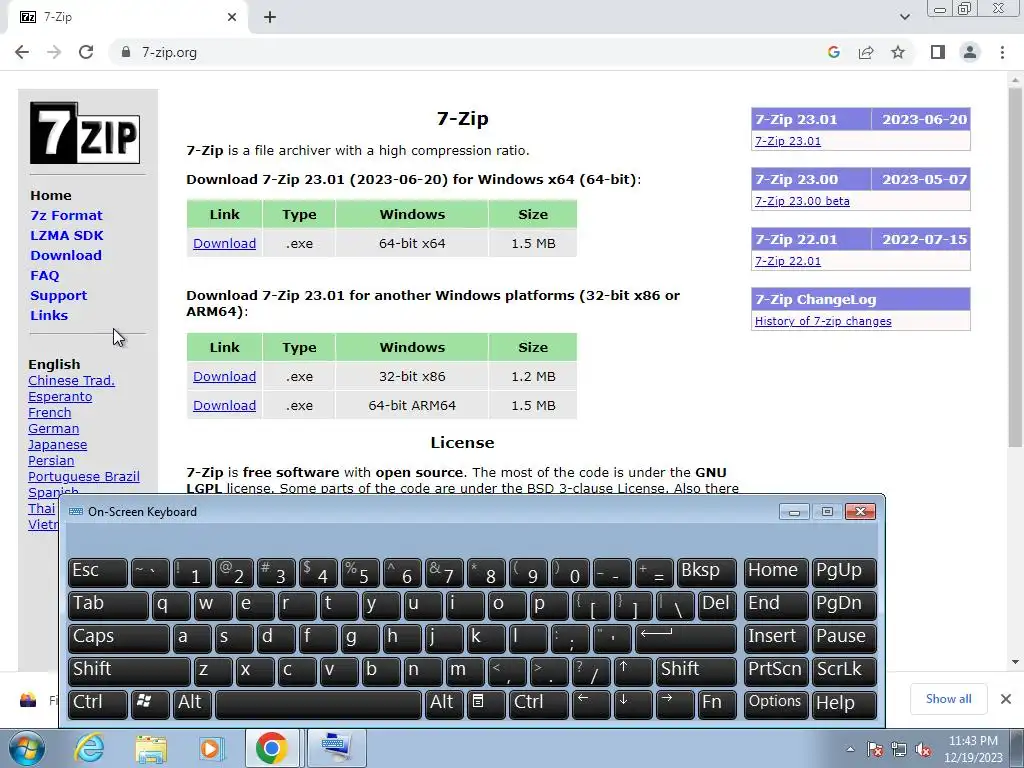
Task: Close the 7-Zip browser tab
Action: point(232,17)
